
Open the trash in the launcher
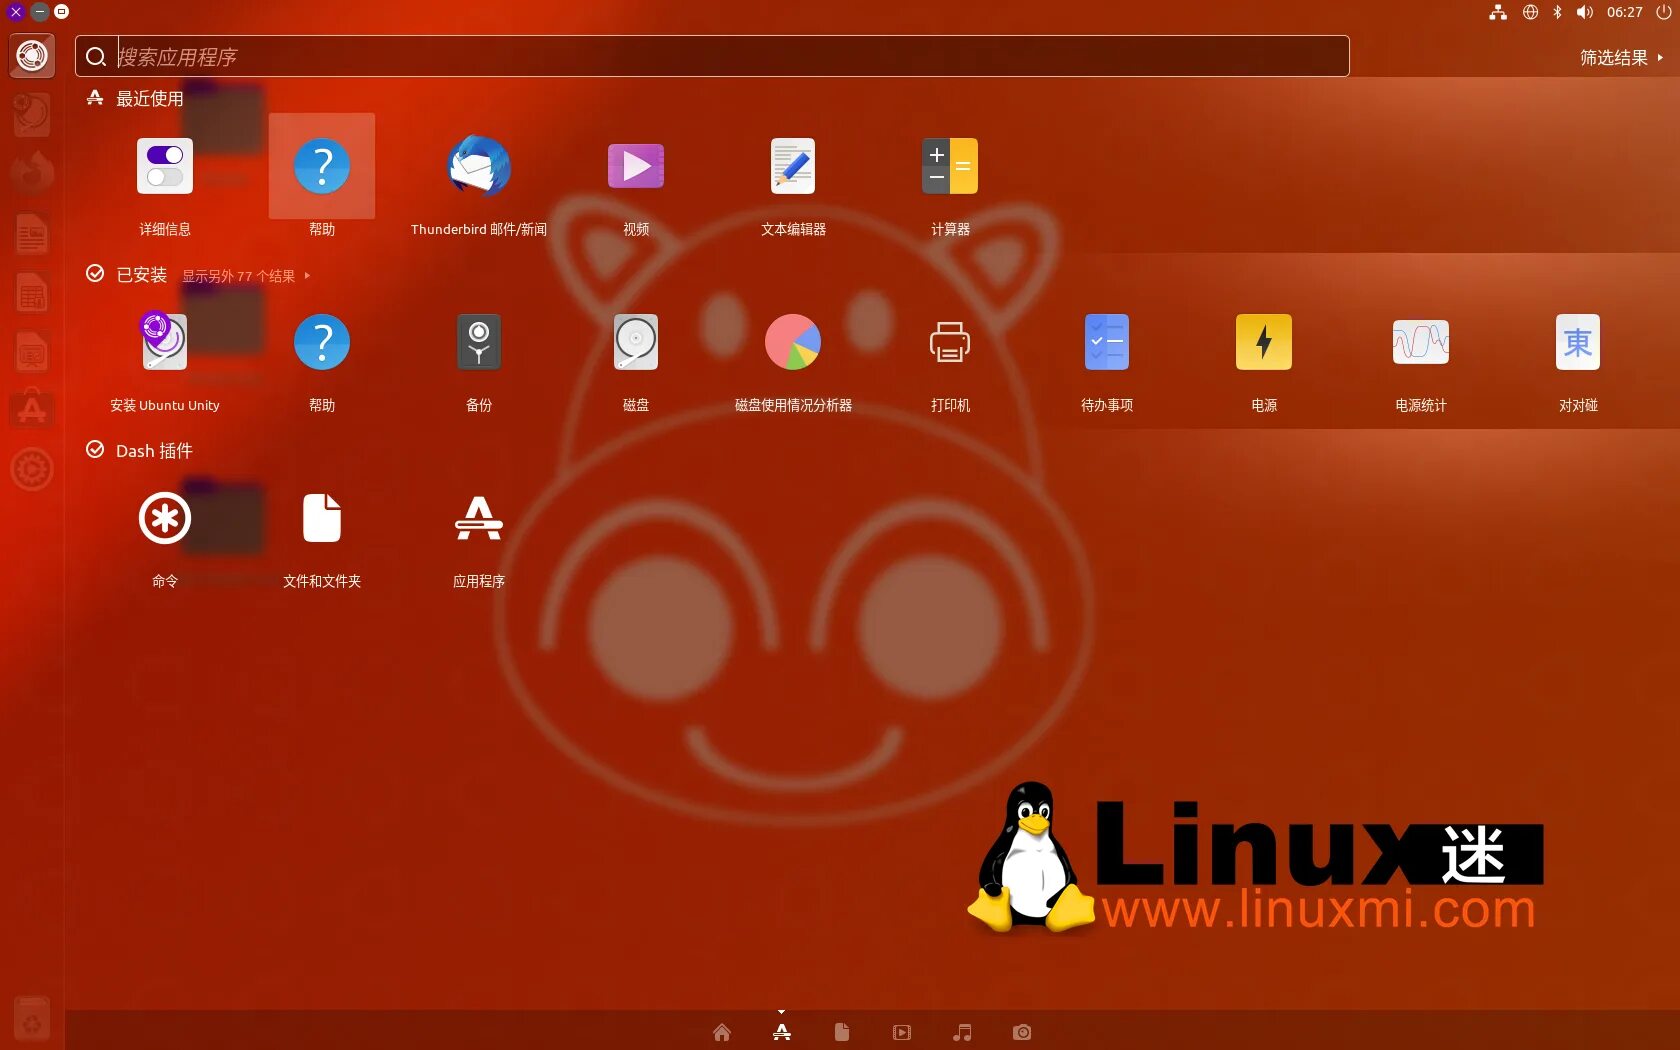tap(32, 1020)
